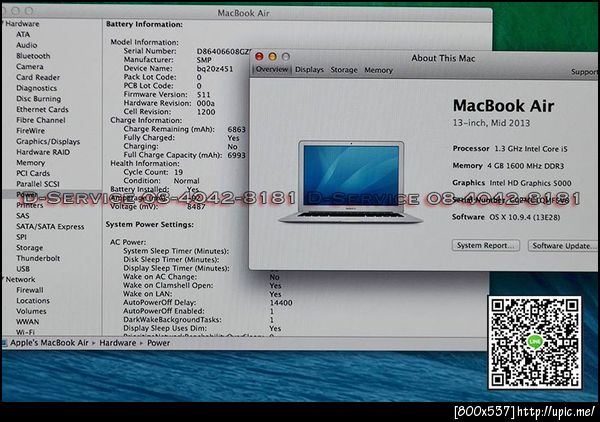
Task: Click the Software OS X 10.9.4 line
Action: pyautogui.click(x=506, y=217)
